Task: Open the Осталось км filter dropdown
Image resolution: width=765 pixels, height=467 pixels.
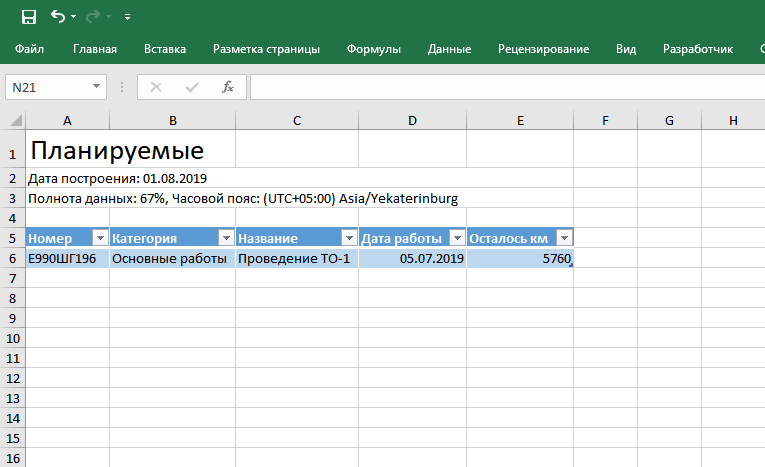Action: tap(564, 238)
